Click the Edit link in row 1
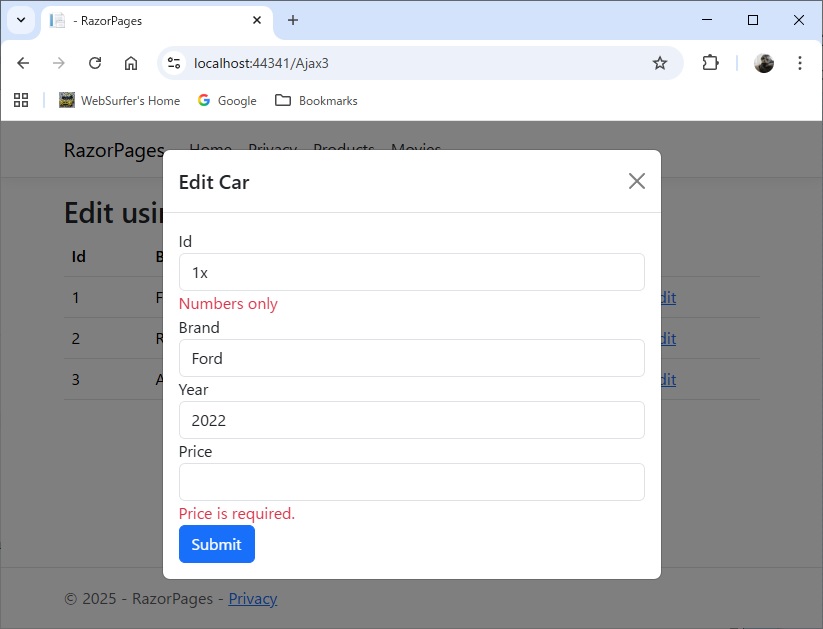 pos(668,297)
